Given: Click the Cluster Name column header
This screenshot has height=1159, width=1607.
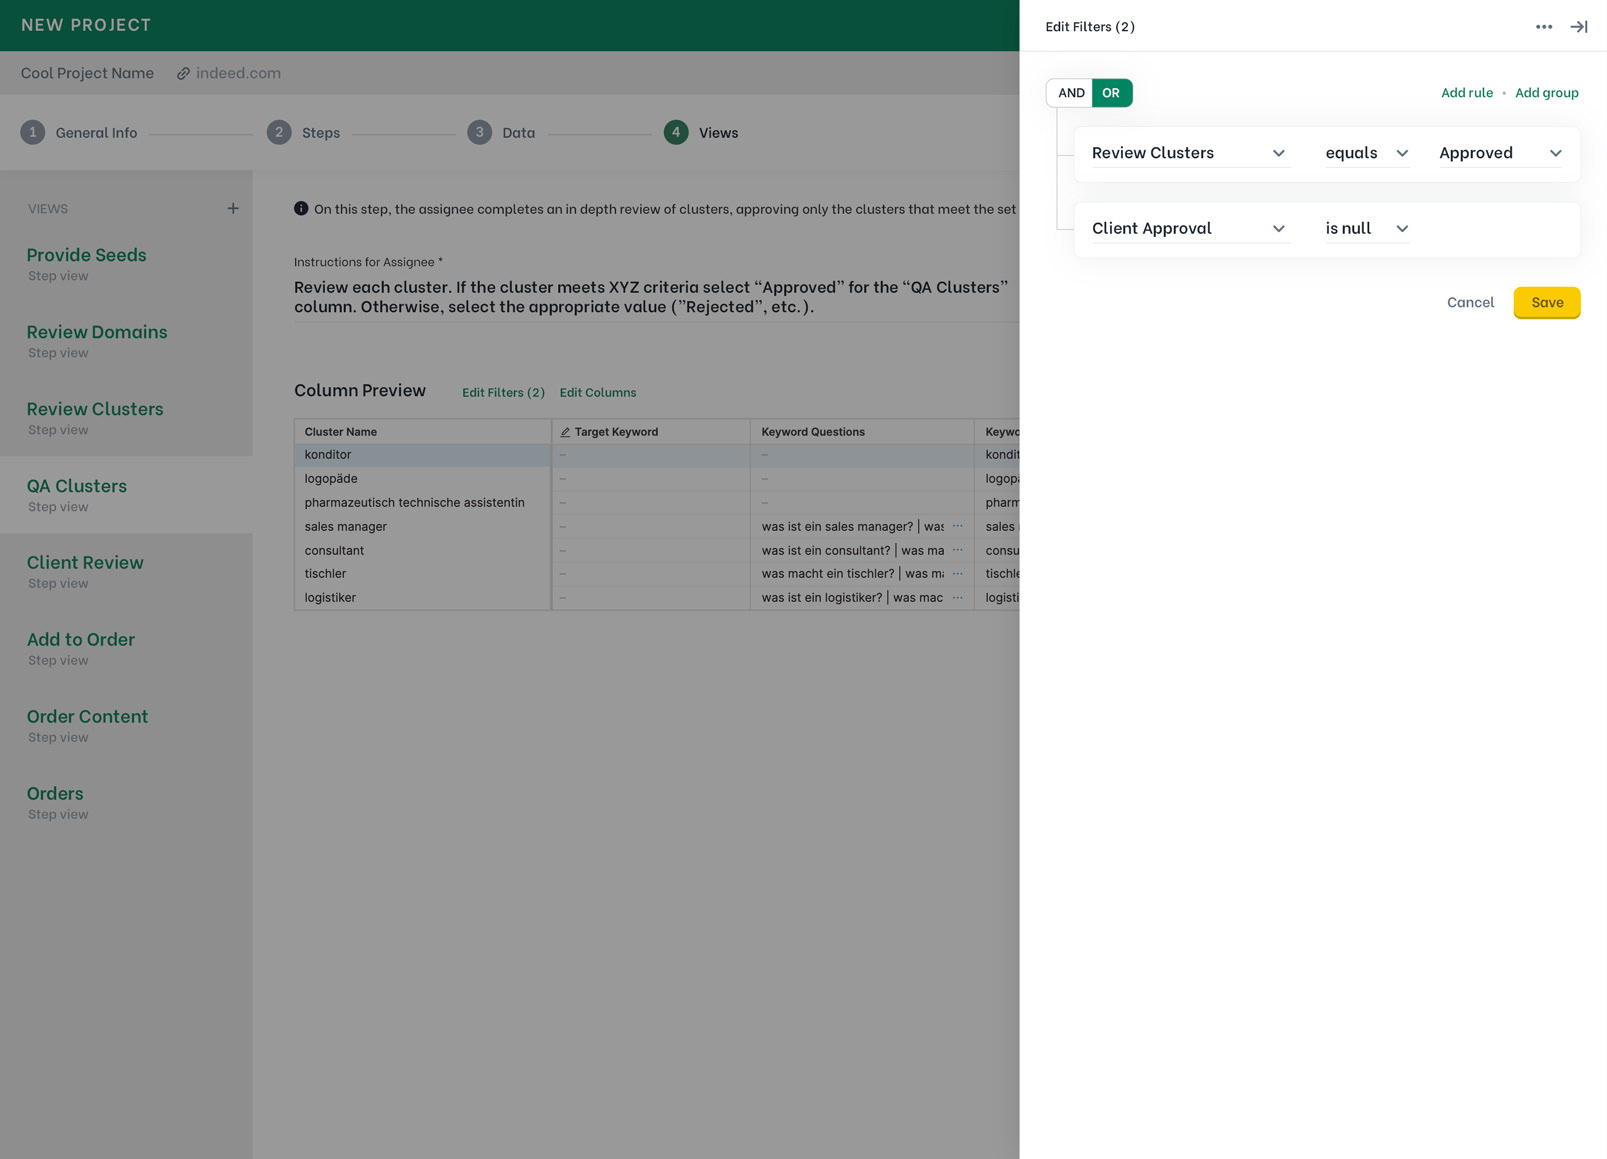Looking at the screenshot, I should tap(422, 432).
